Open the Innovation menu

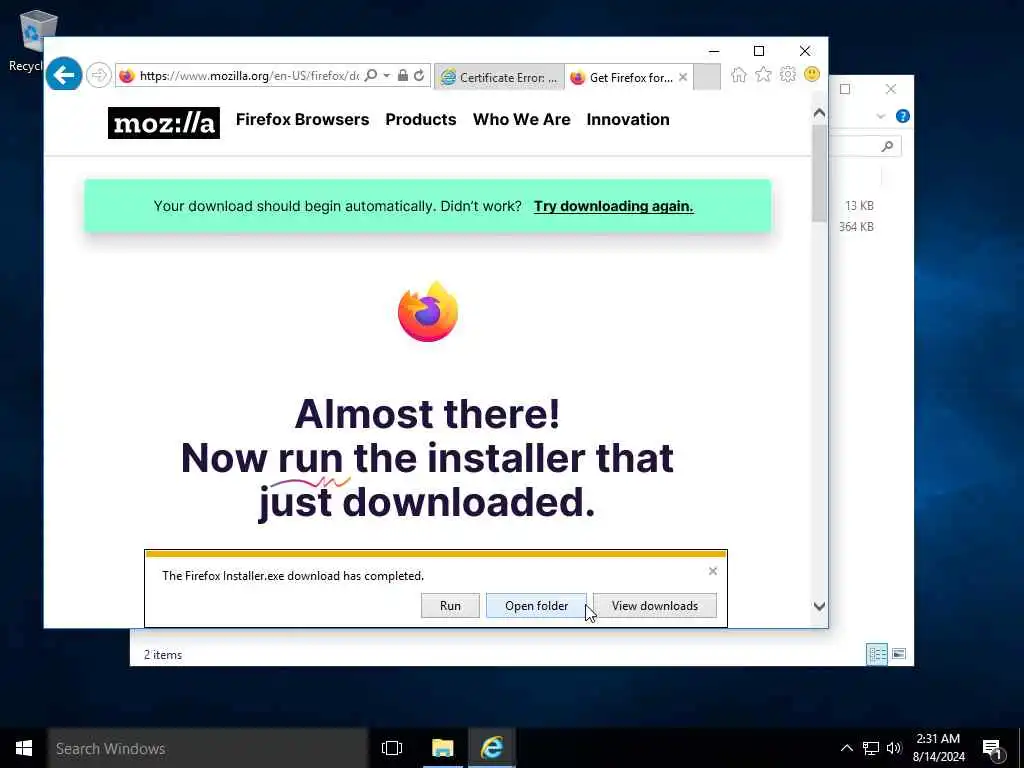pos(628,120)
